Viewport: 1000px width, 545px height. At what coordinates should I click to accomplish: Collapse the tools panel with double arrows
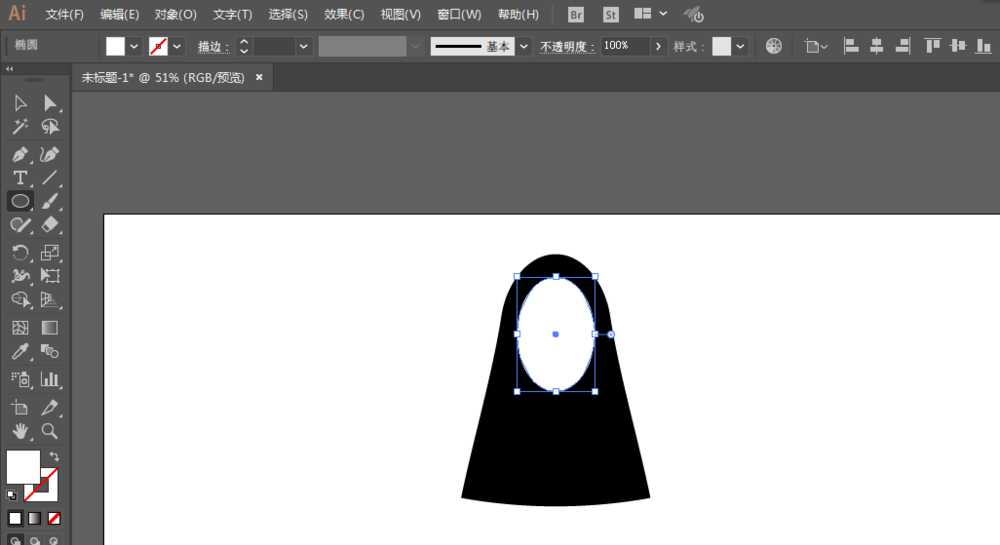(x=10, y=69)
